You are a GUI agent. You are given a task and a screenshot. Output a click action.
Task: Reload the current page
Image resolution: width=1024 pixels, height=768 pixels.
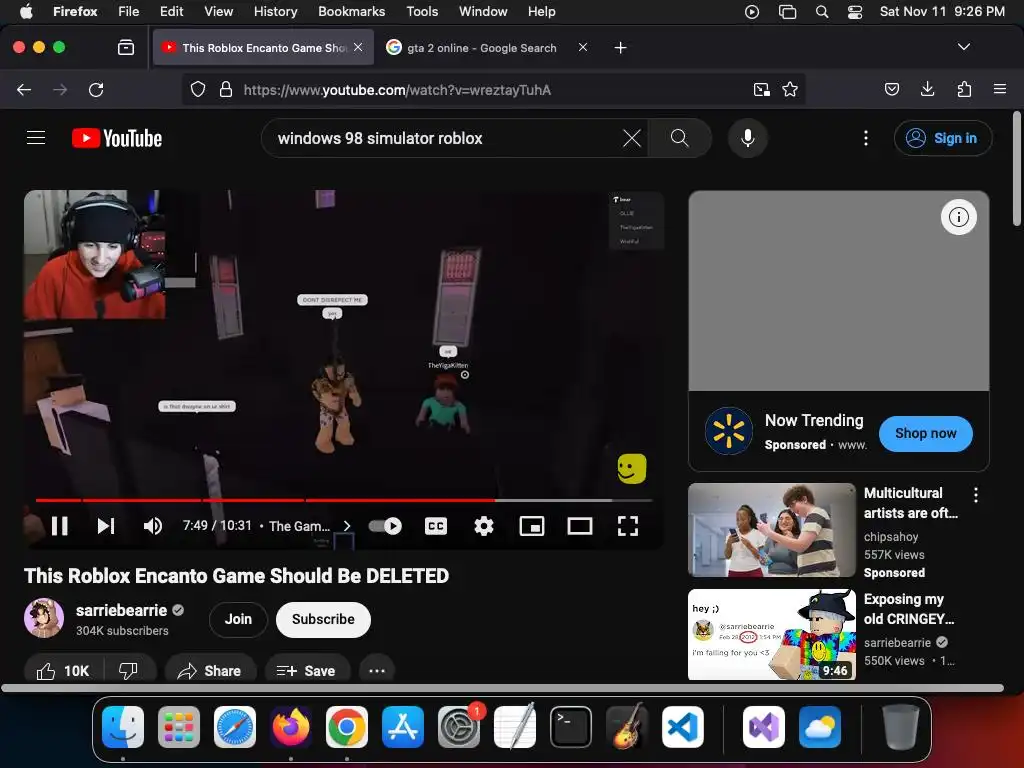(96, 89)
